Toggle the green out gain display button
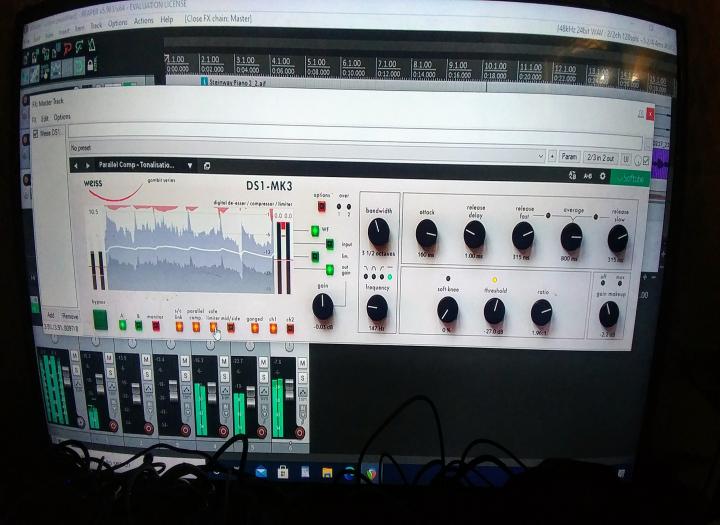The image size is (720, 525). pyautogui.click(x=330, y=270)
